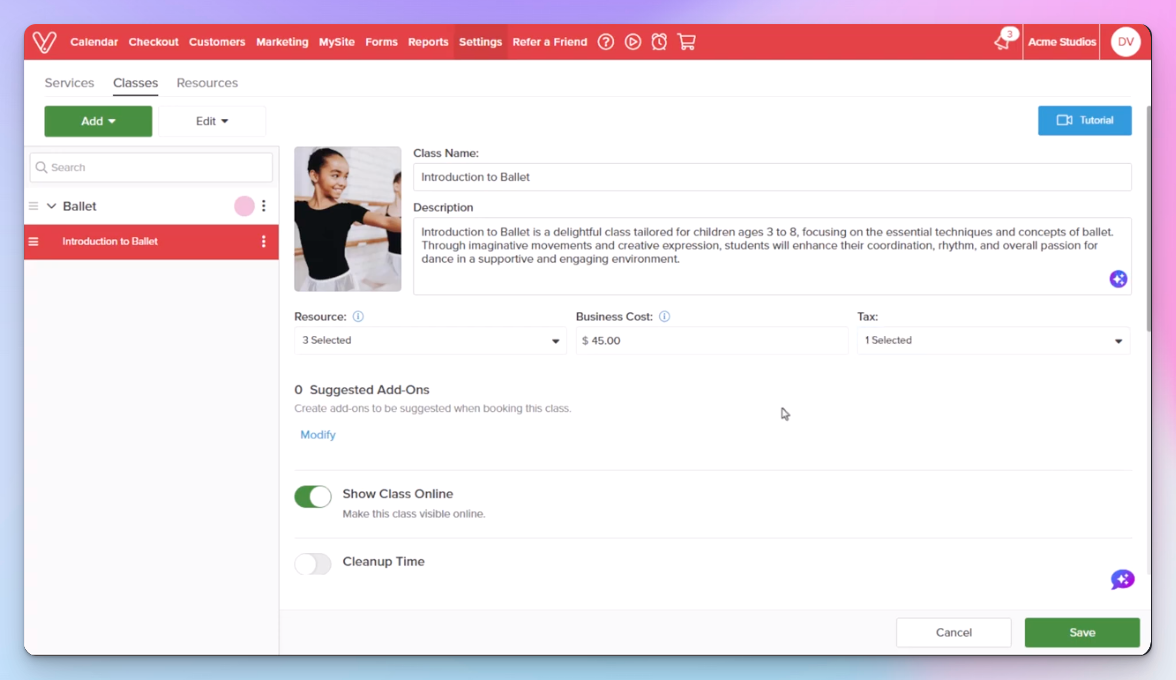Open the Forms menu
Screen dimensions: 1176x680
pos(381,42)
